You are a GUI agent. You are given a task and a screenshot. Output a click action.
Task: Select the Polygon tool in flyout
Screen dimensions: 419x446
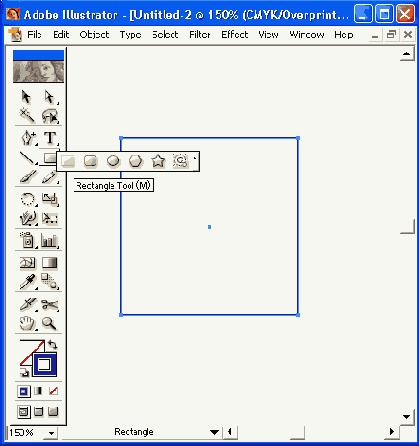(x=136, y=161)
